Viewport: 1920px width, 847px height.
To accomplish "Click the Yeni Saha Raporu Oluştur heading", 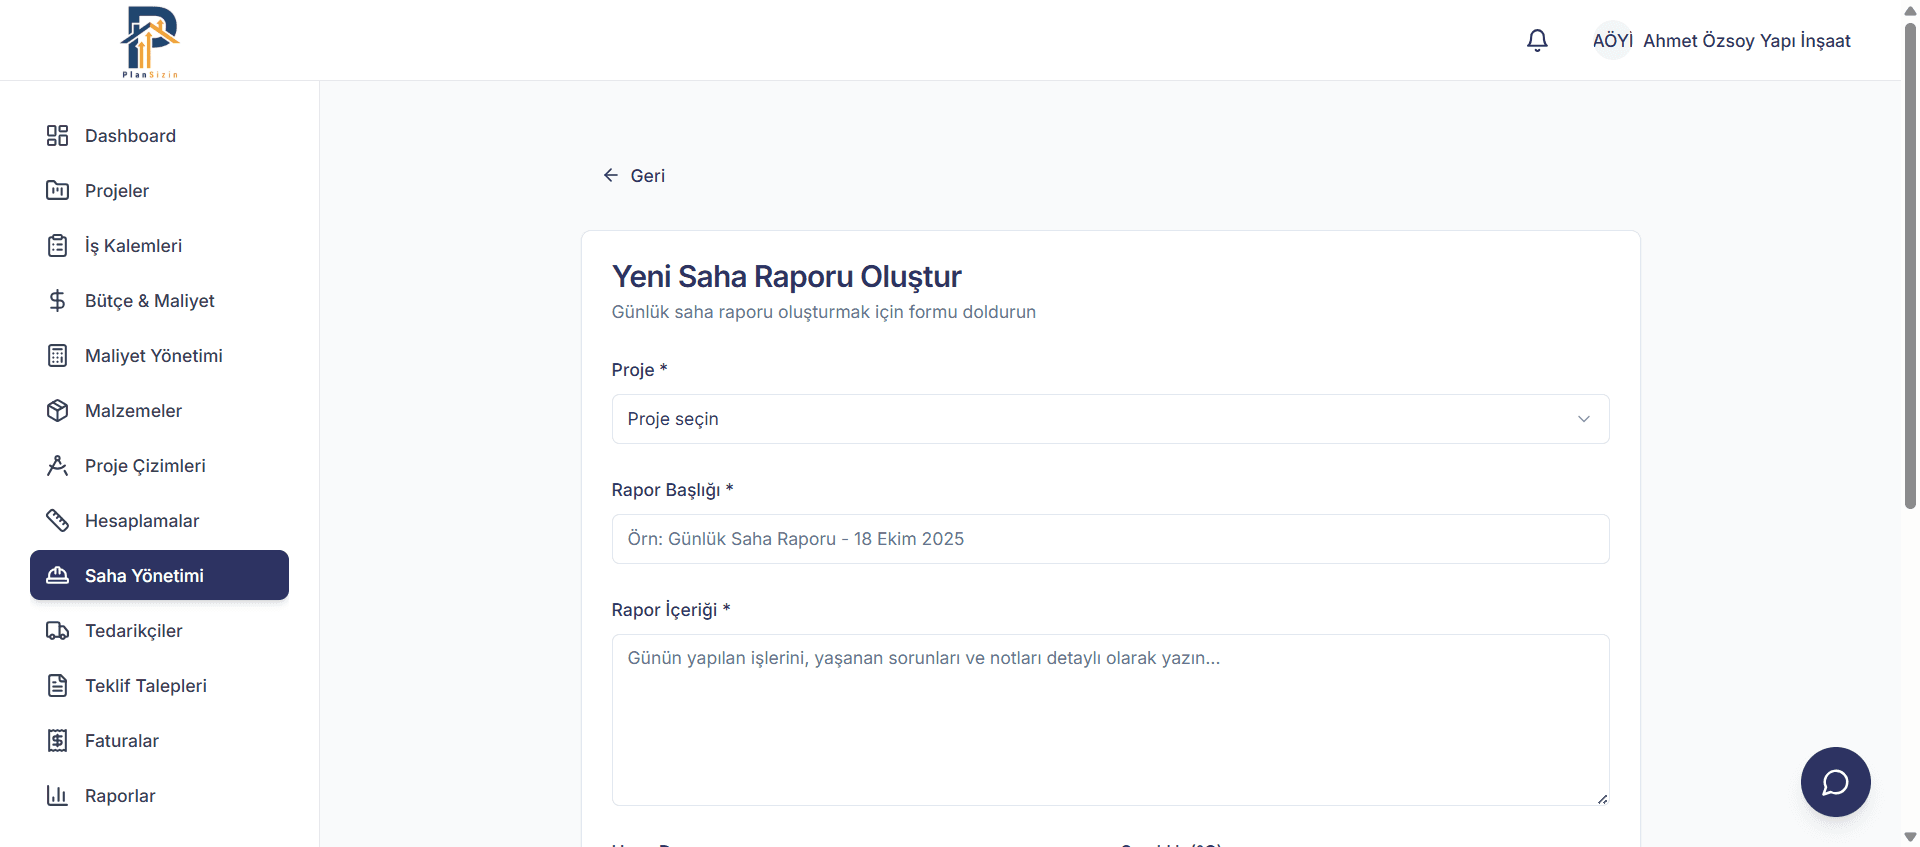I will pyautogui.click(x=786, y=276).
